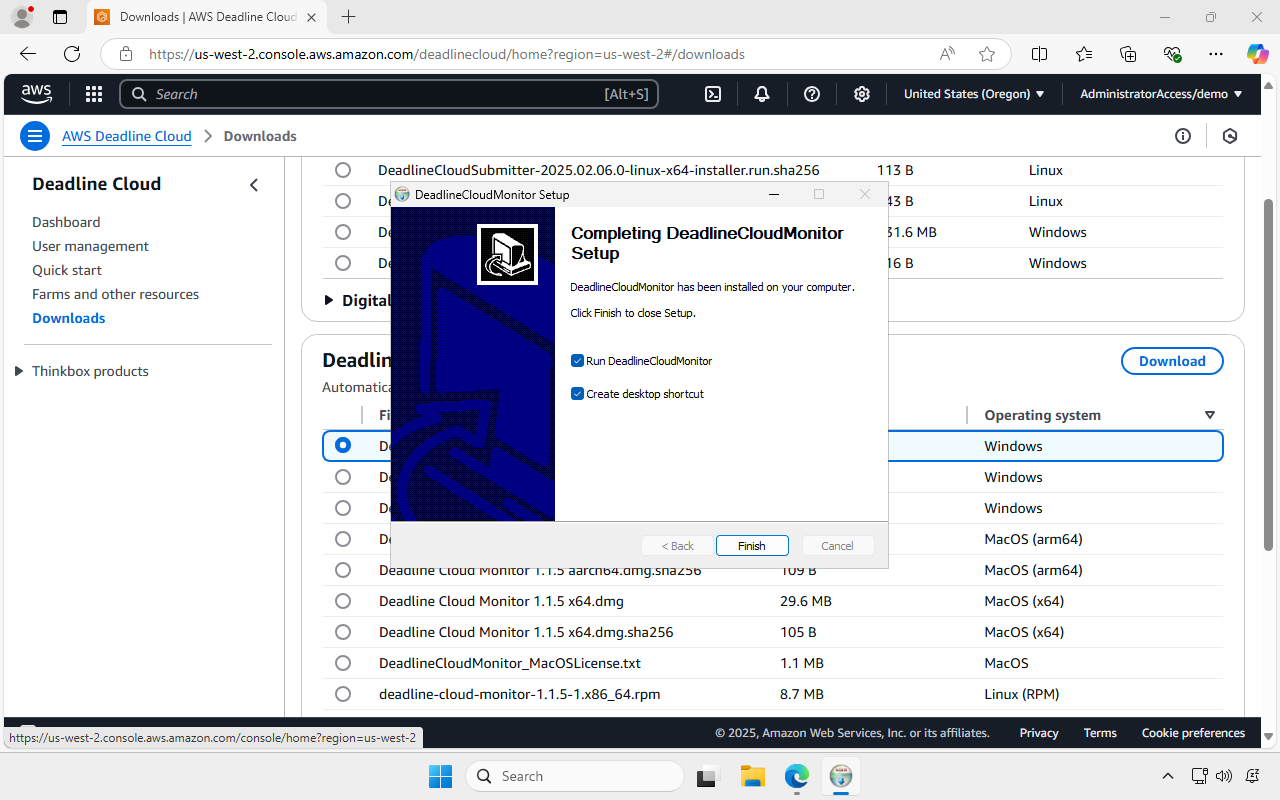
Task: Open AWS CloudShell terminal icon
Action: pyautogui.click(x=712, y=93)
